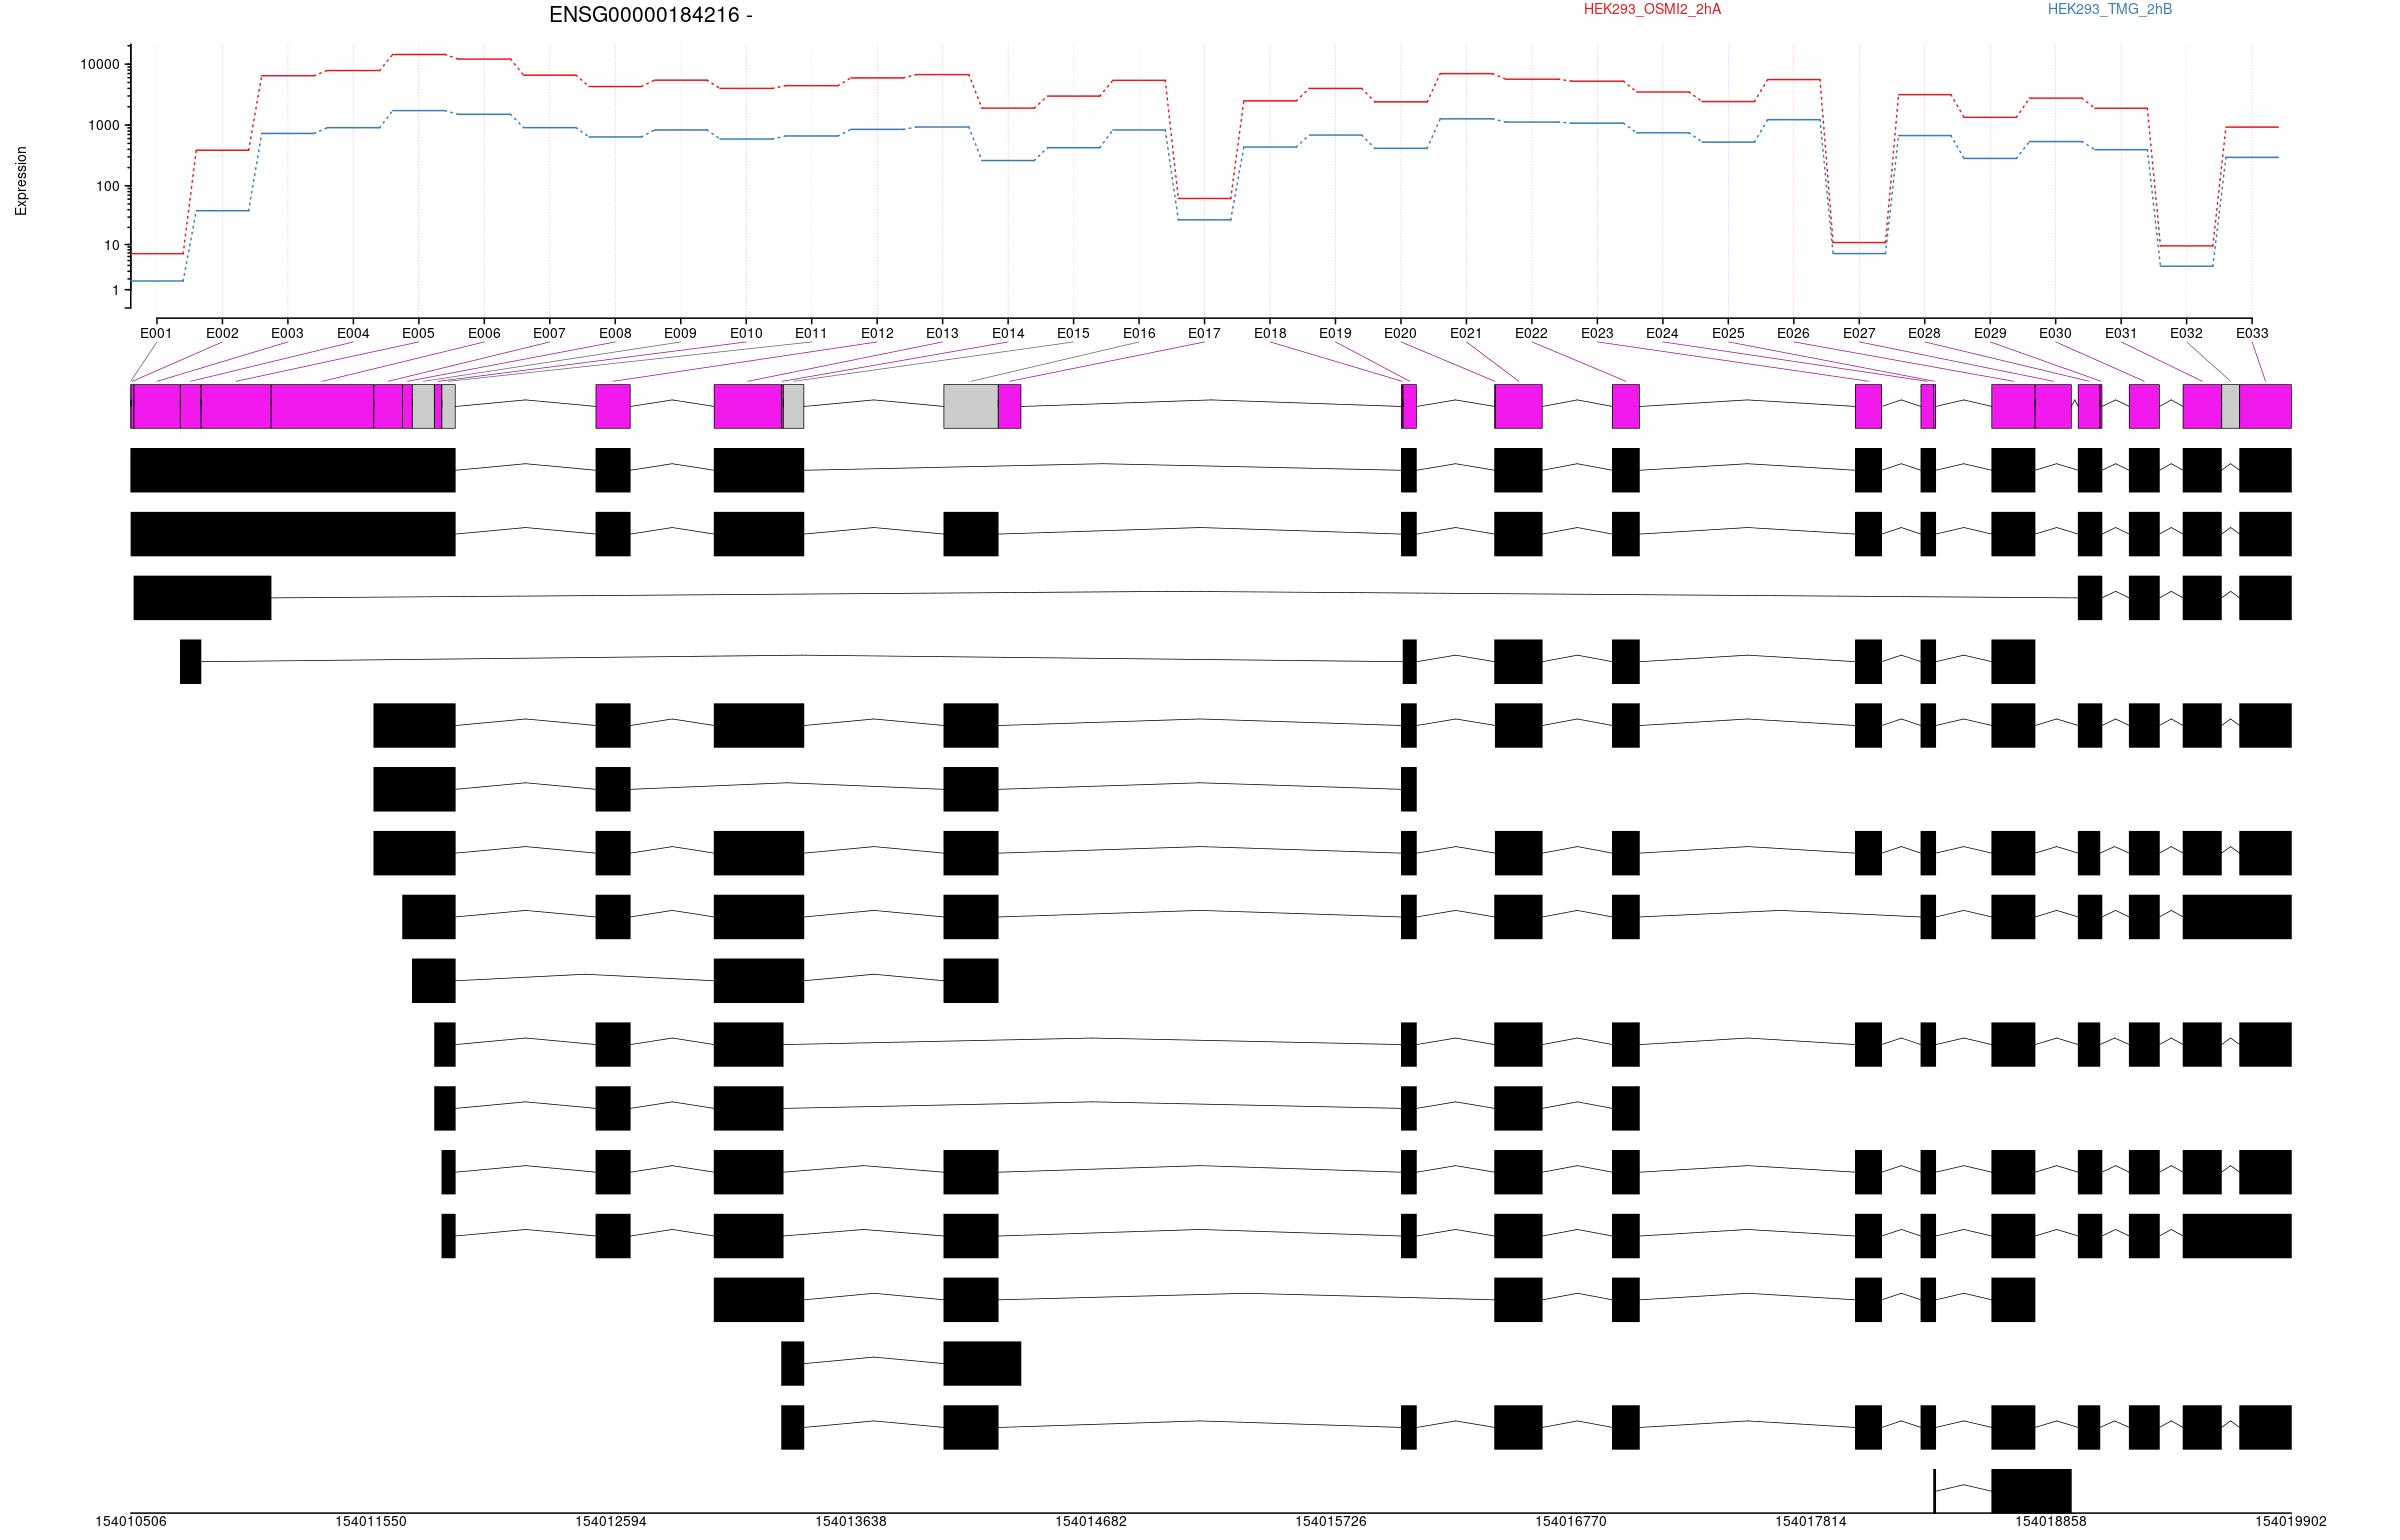Select the HEK293_TMG_2hB legend label
The height and width of the screenshot is (1540, 2400).
[2110, 9]
